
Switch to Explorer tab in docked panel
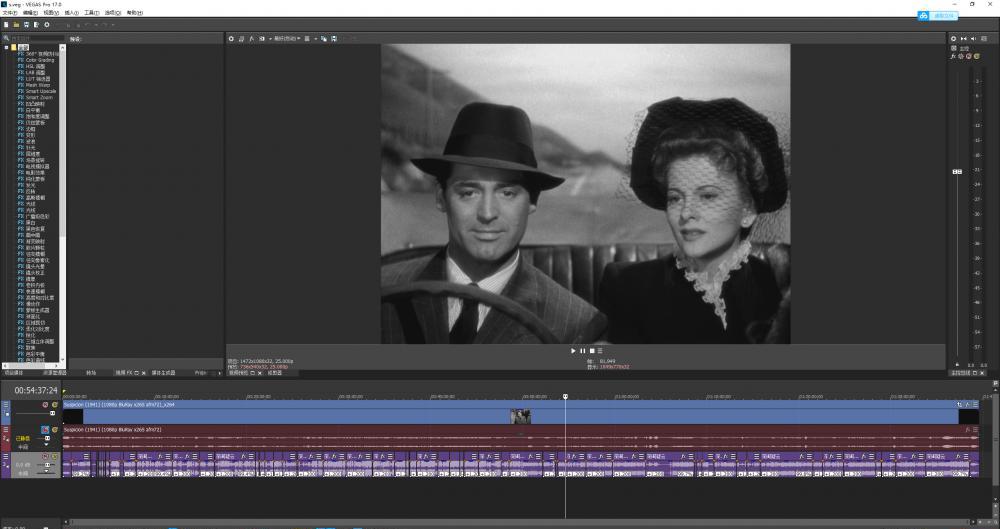coord(54,373)
